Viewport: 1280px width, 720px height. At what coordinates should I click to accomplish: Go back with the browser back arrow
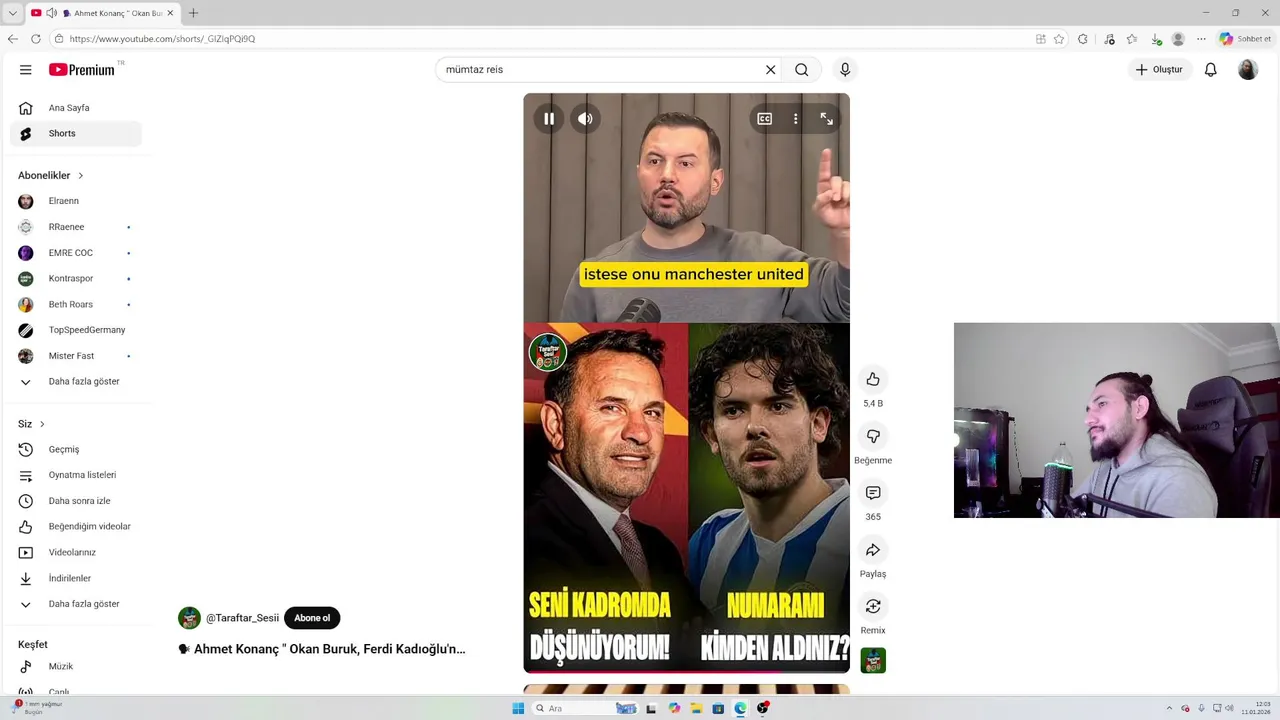pyautogui.click(x=12, y=39)
